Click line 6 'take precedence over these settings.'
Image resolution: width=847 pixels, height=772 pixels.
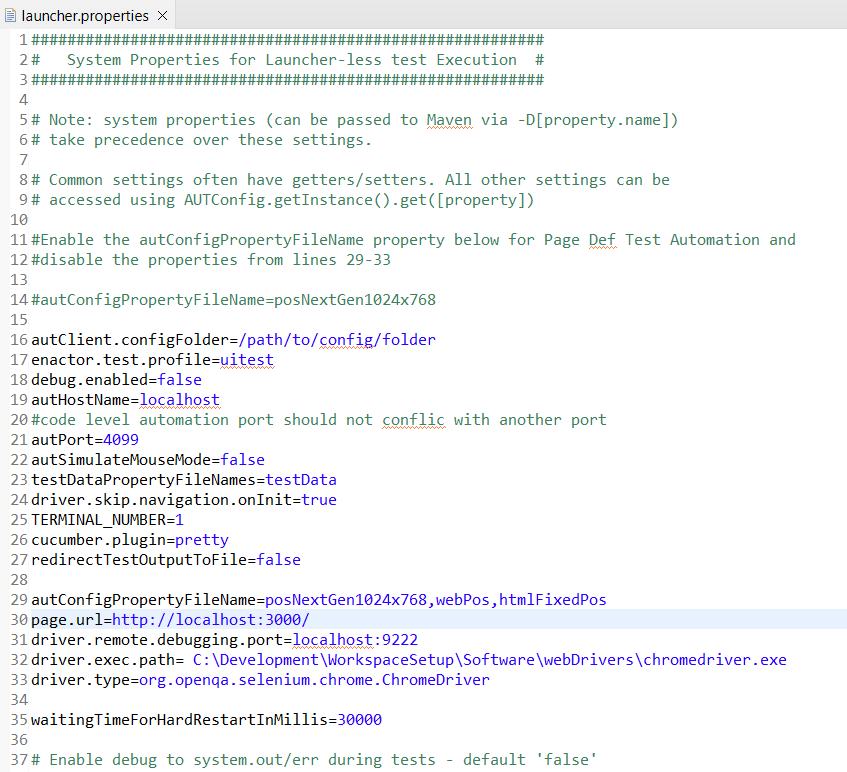(x=201, y=140)
